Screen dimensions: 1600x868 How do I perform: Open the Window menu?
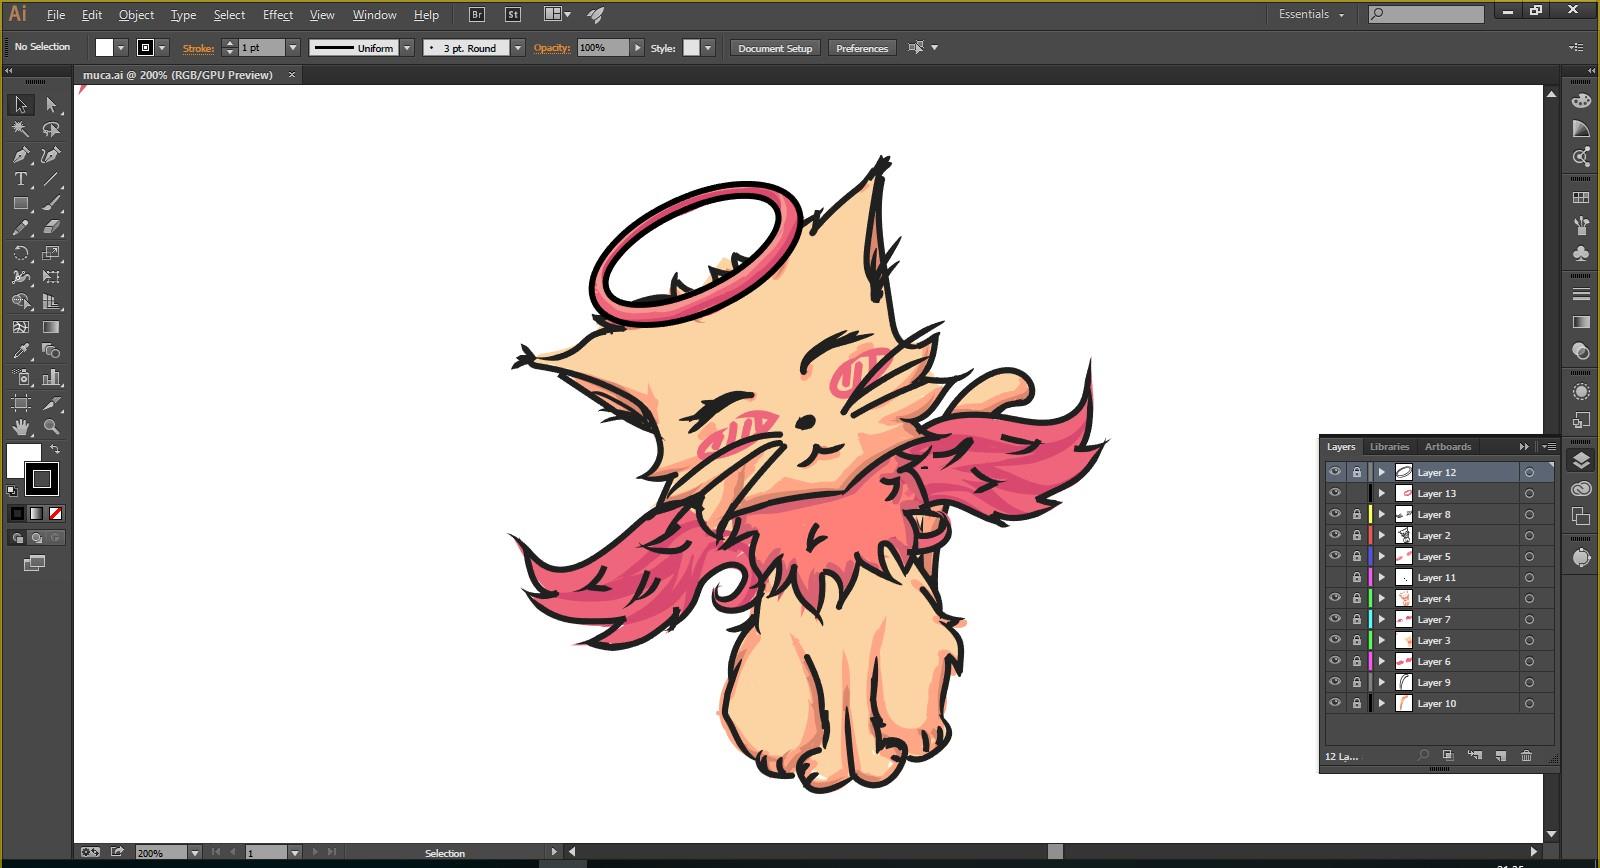point(374,15)
